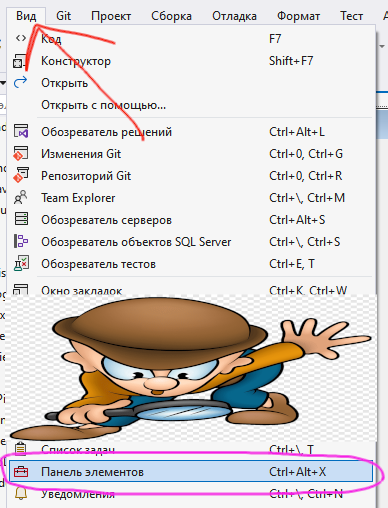Select Обозреватель серверов entry
Image resolution: width=388 pixels, height=508 pixels.
pos(191,220)
